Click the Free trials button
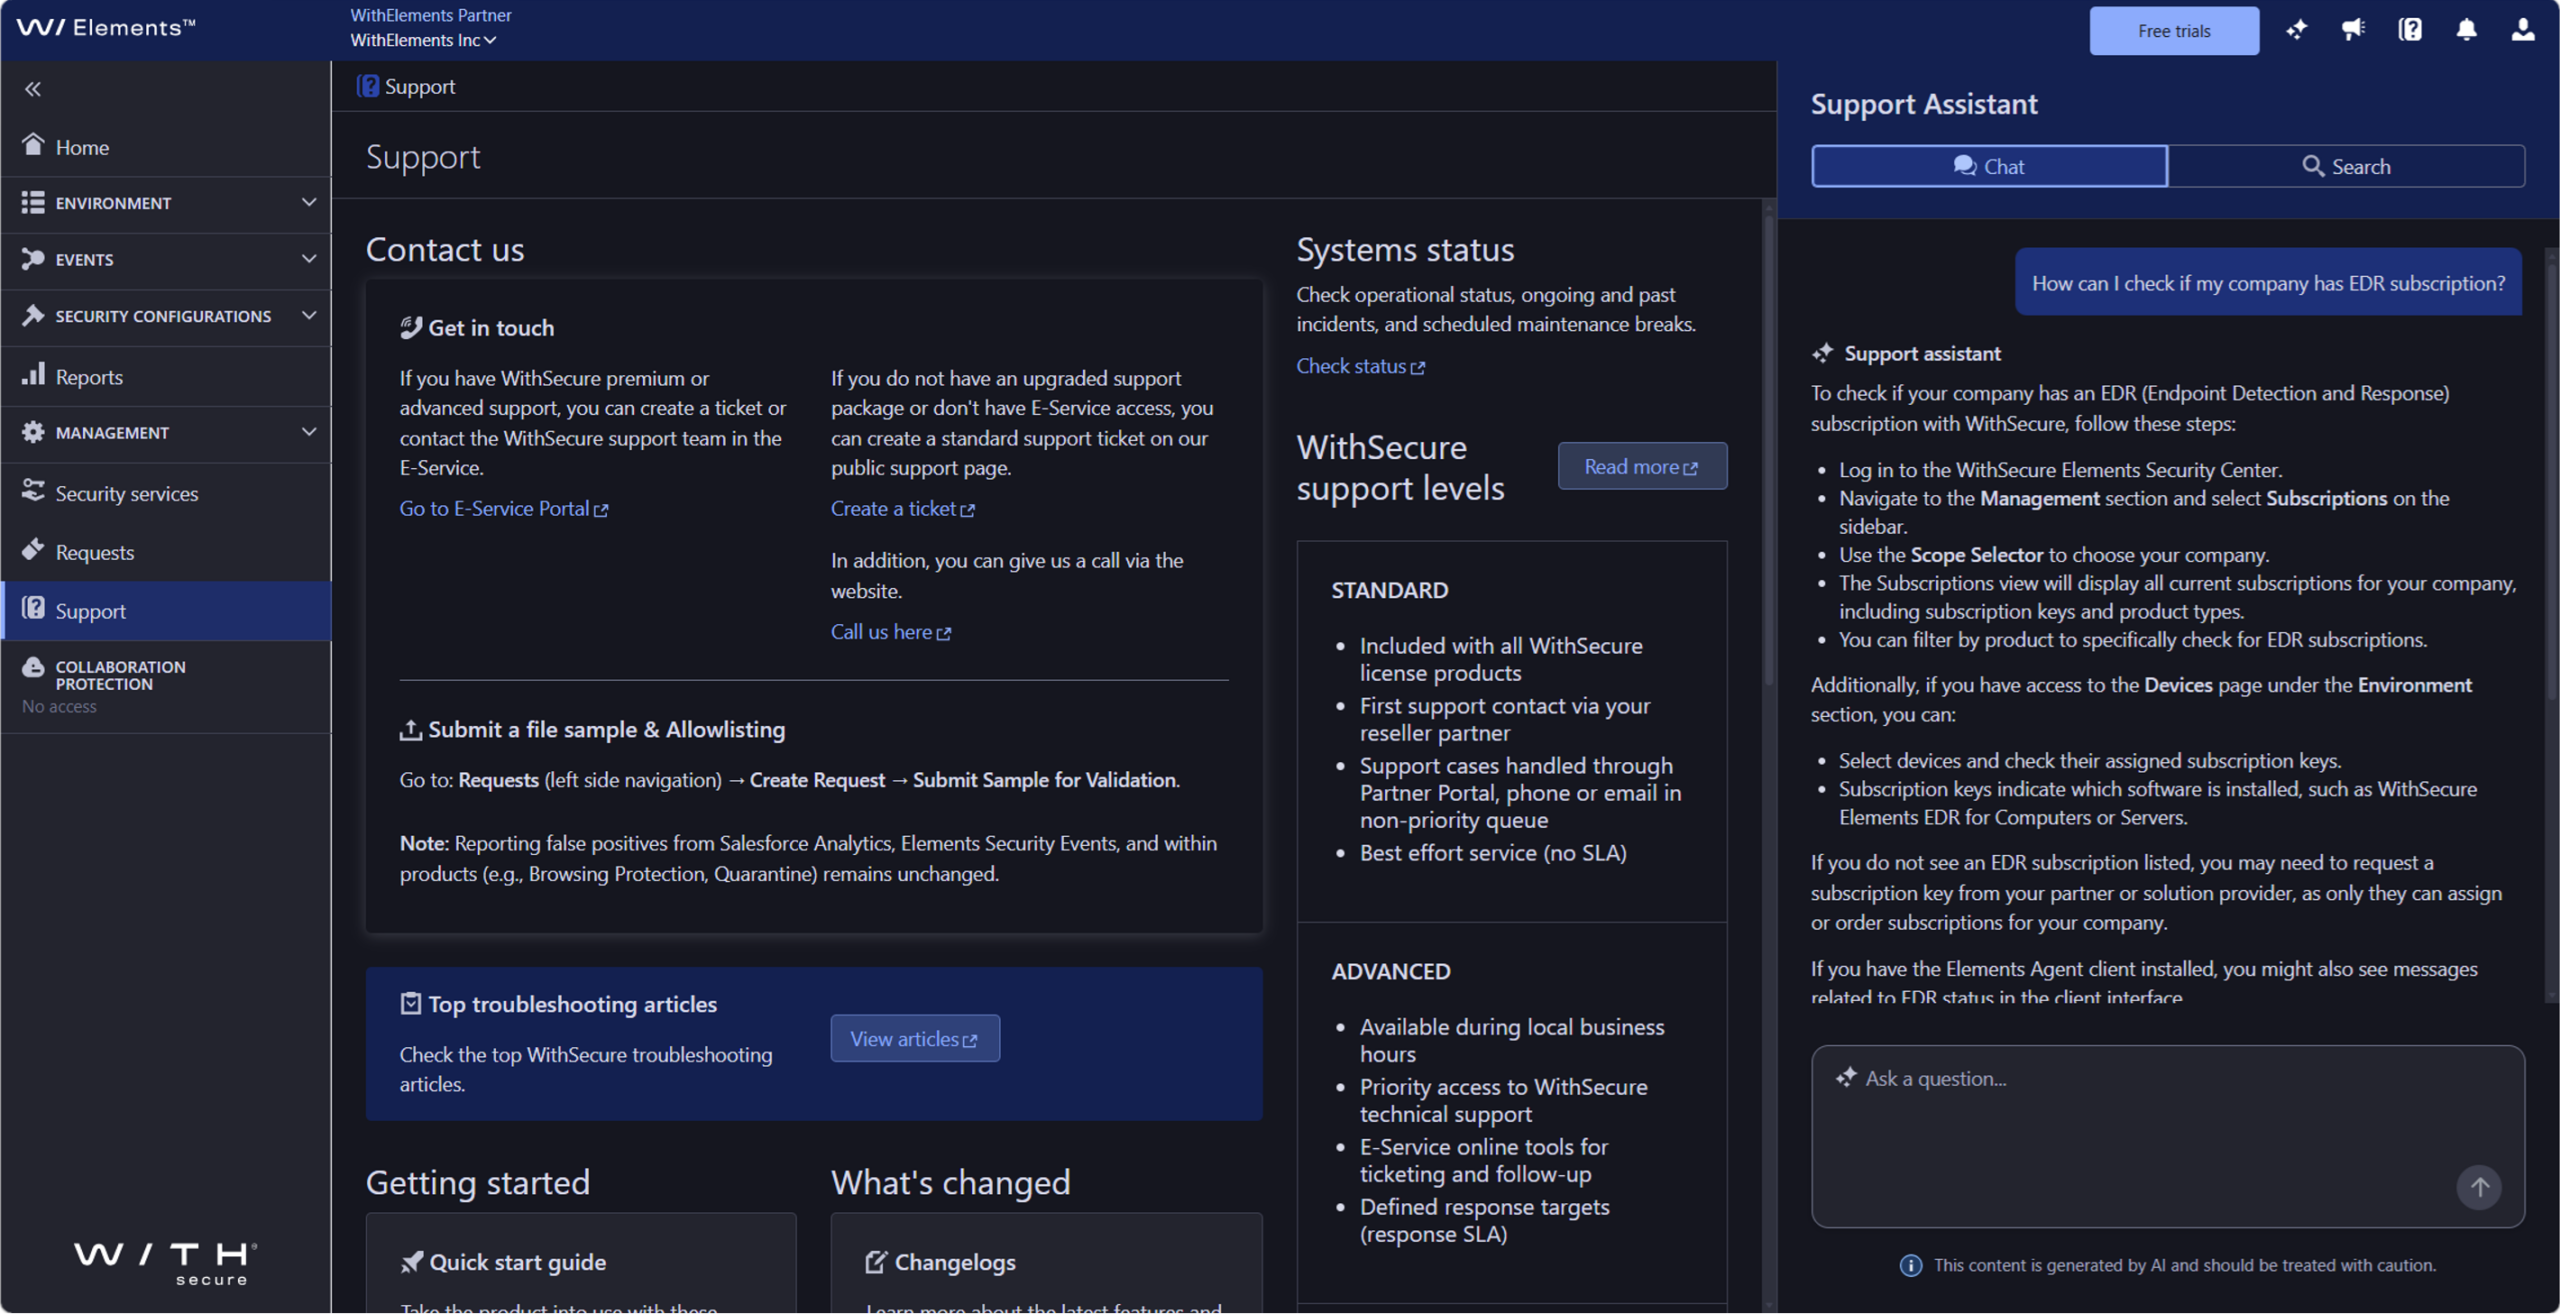The image size is (2560, 1314). click(2173, 31)
